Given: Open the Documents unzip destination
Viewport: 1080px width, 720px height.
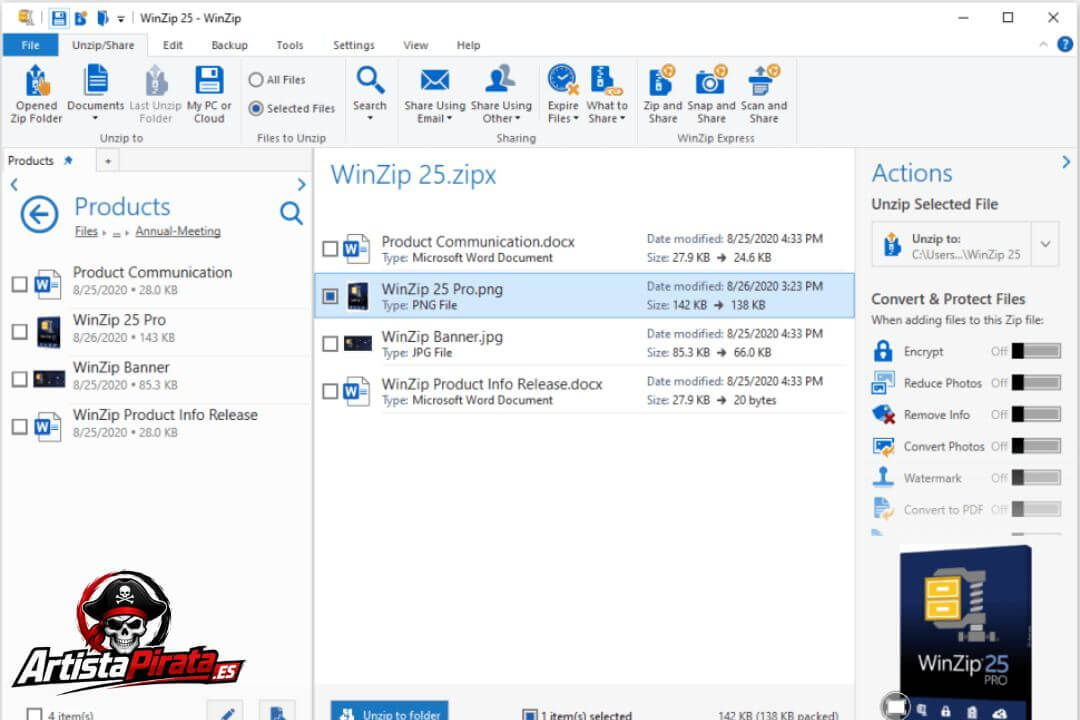Looking at the screenshot, I should click(95, 94).
